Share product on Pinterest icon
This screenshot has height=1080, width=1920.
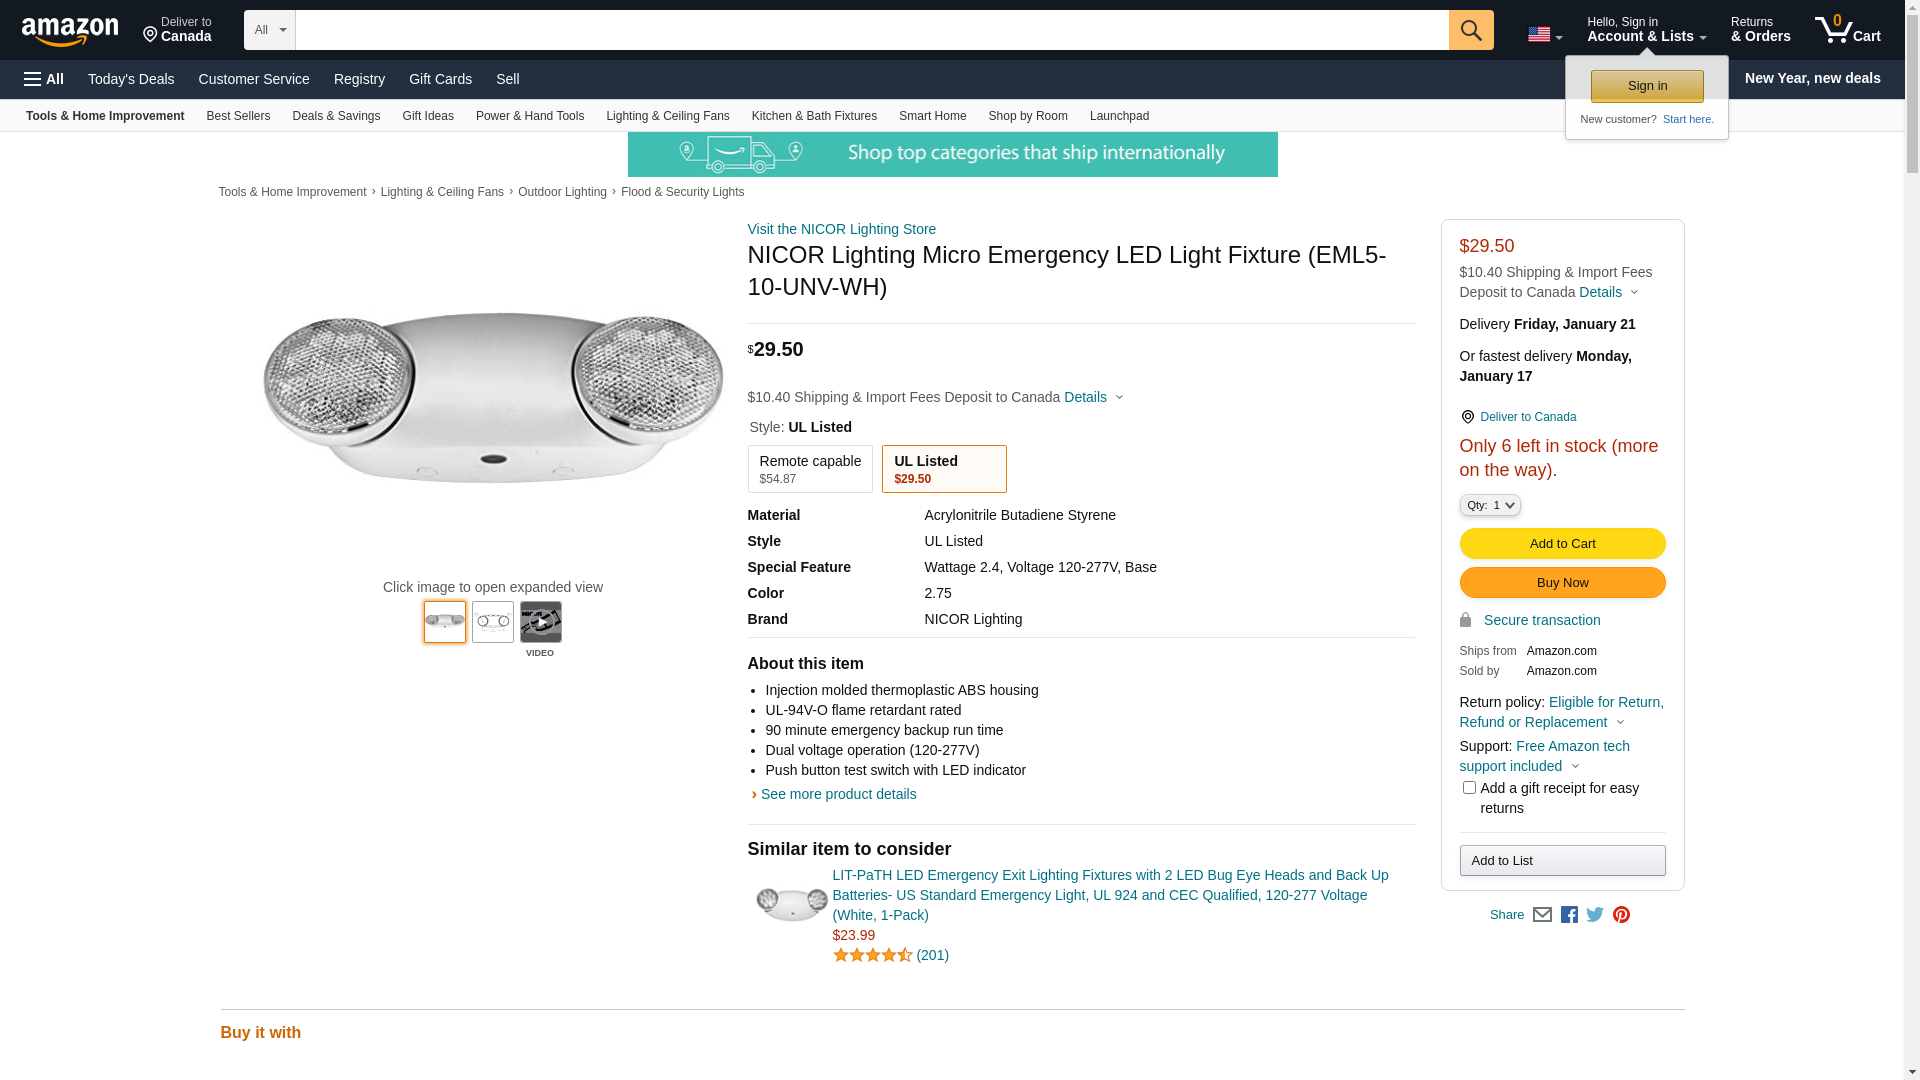[x=1621, y=915]
